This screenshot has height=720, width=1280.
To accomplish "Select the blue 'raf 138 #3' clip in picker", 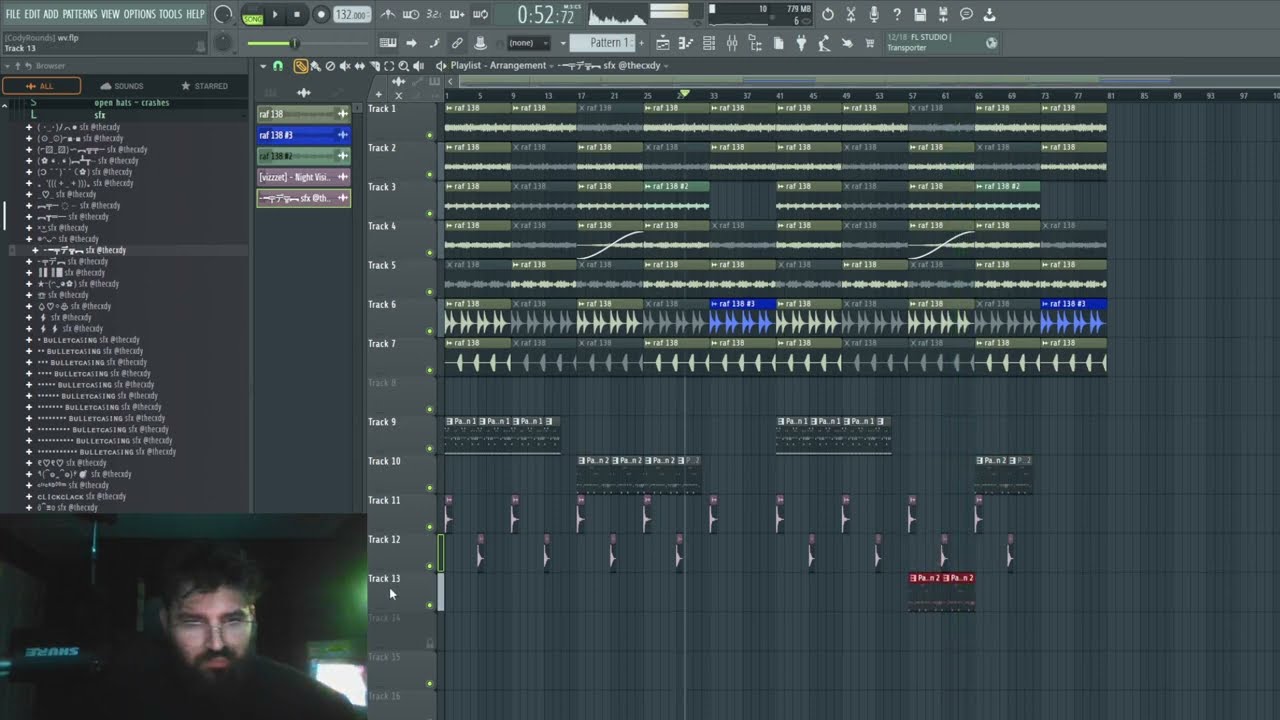I will pyautogui.click(x=303, y=135).
